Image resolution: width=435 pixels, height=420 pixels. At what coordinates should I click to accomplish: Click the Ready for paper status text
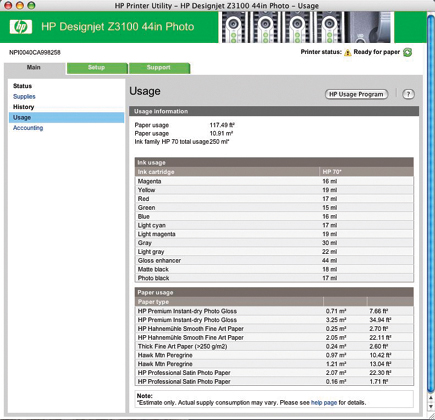click(x=377, y=52)
